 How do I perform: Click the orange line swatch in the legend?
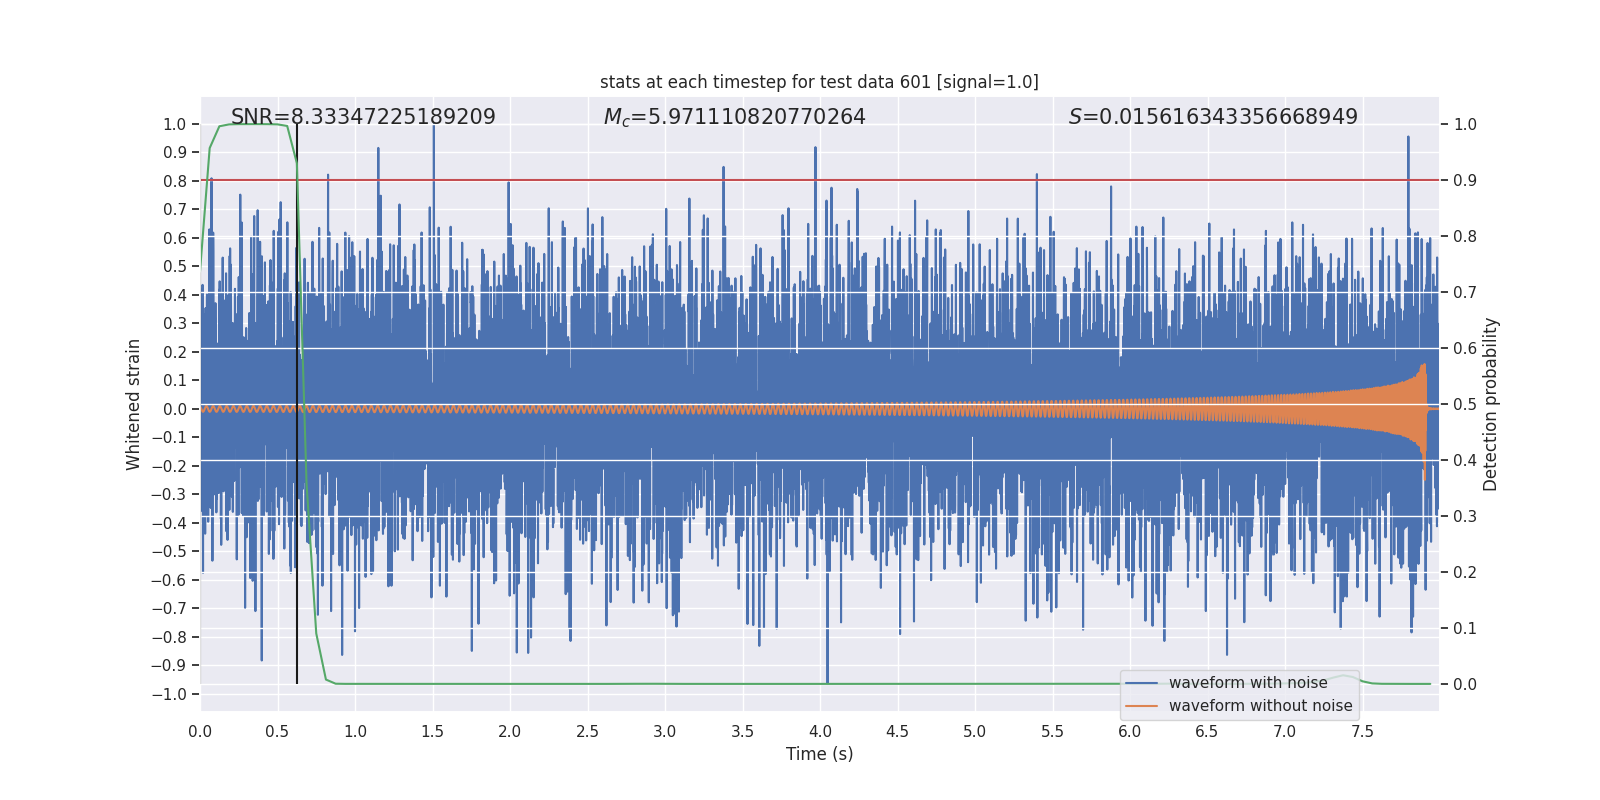1141,706
